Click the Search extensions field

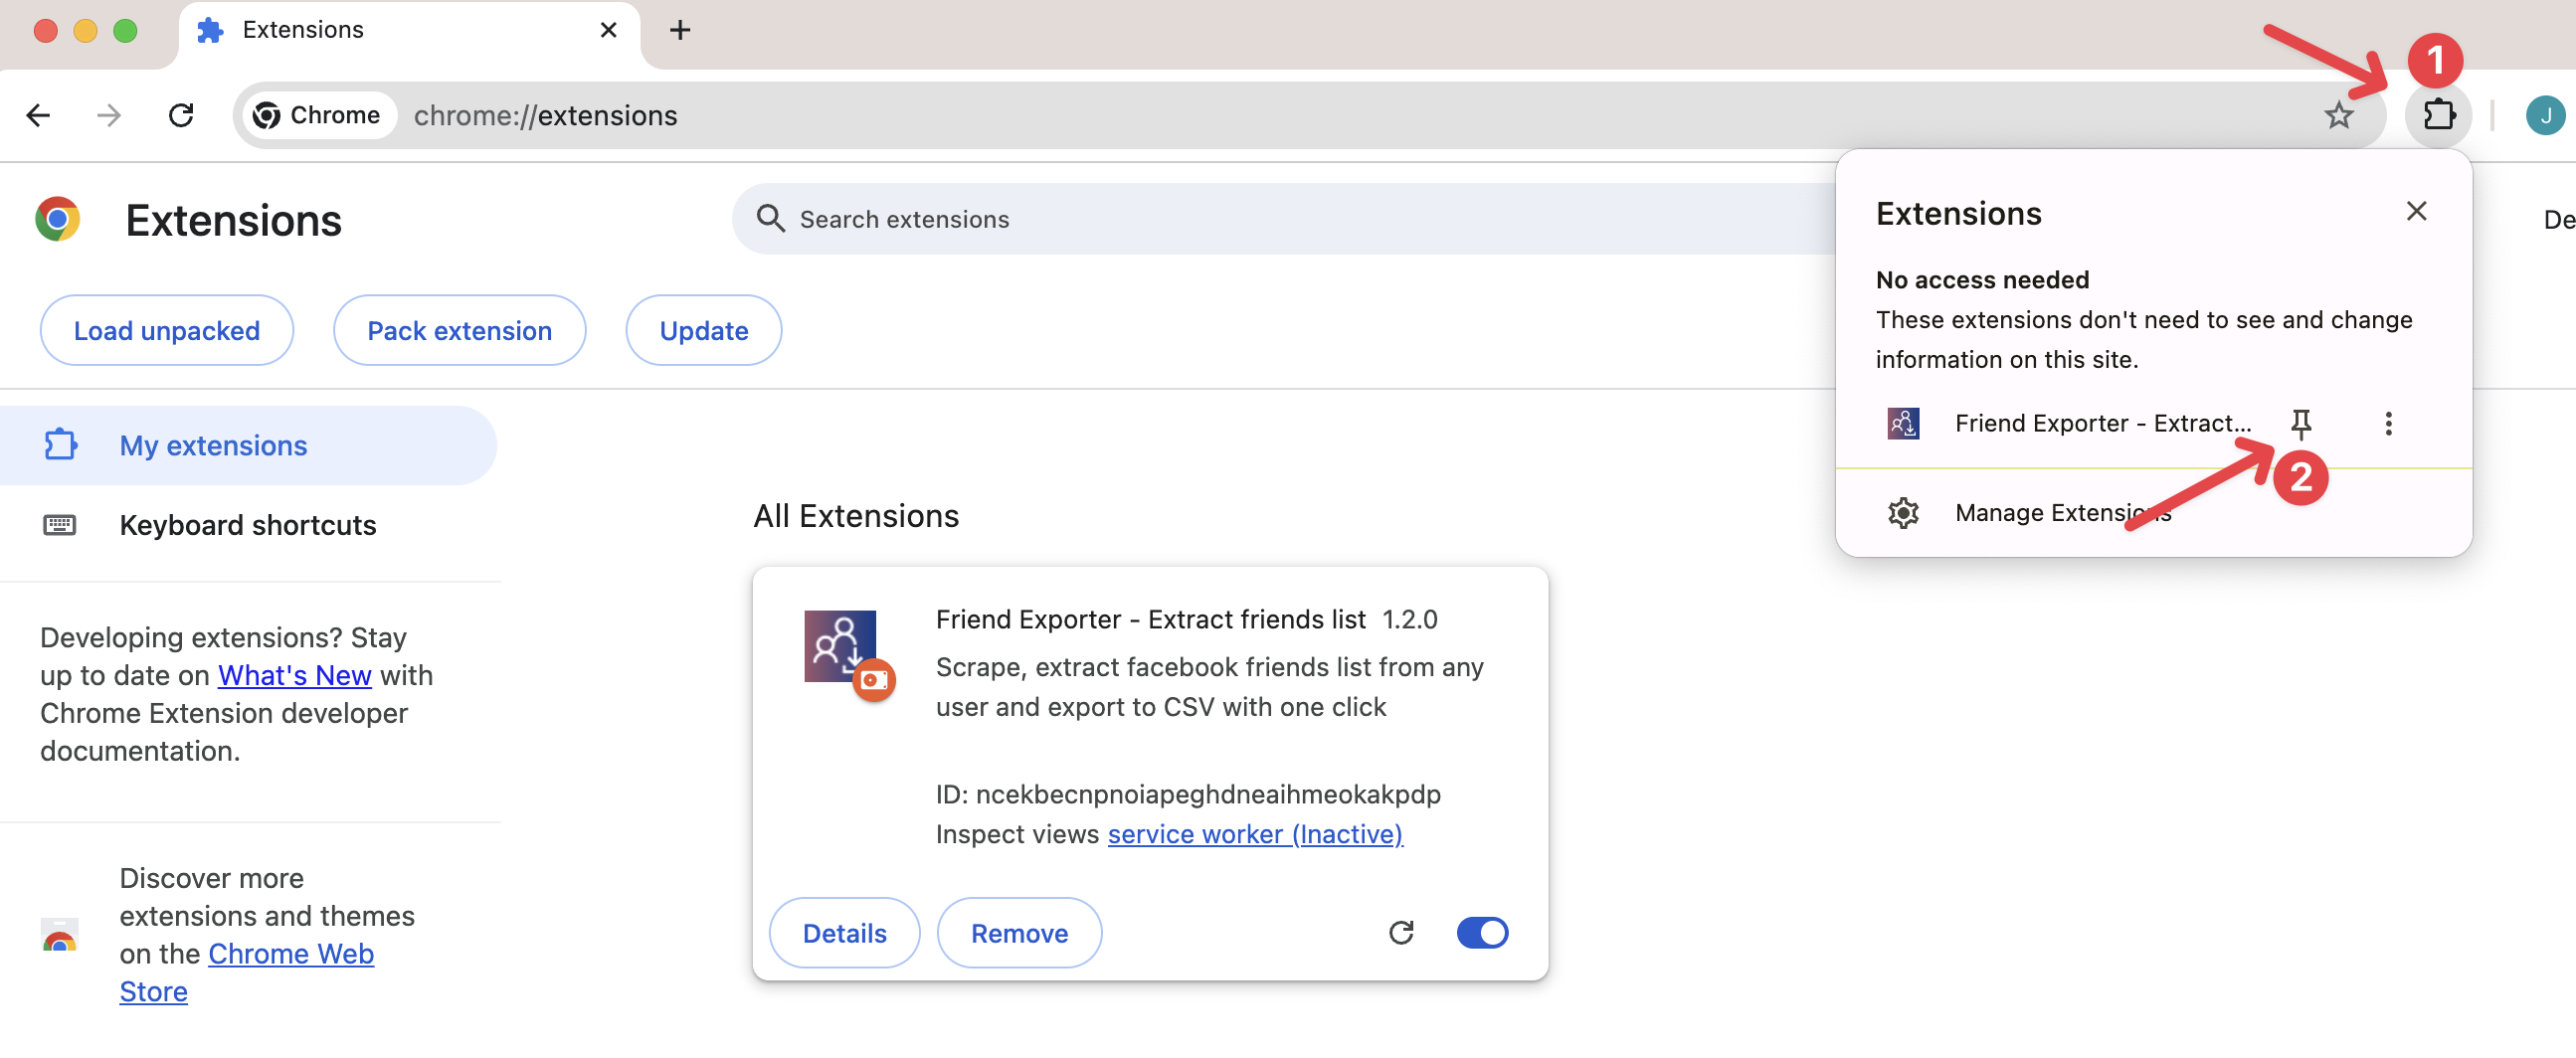pos(1284,219)
